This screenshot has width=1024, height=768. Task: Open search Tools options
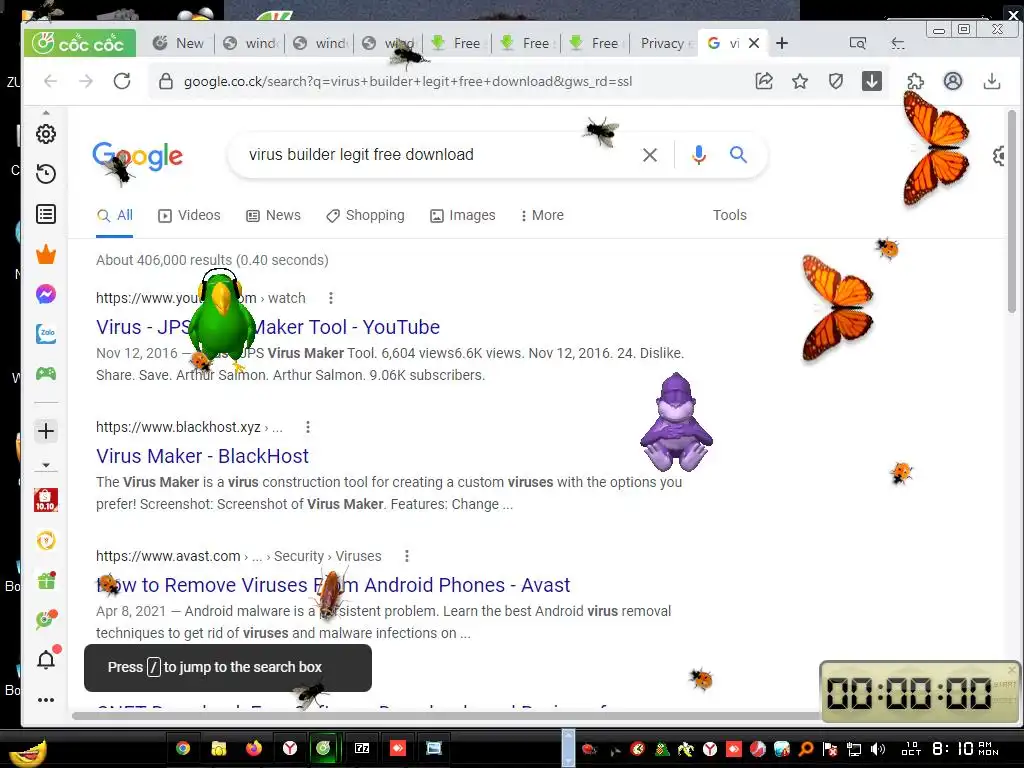tap(729, 216)
